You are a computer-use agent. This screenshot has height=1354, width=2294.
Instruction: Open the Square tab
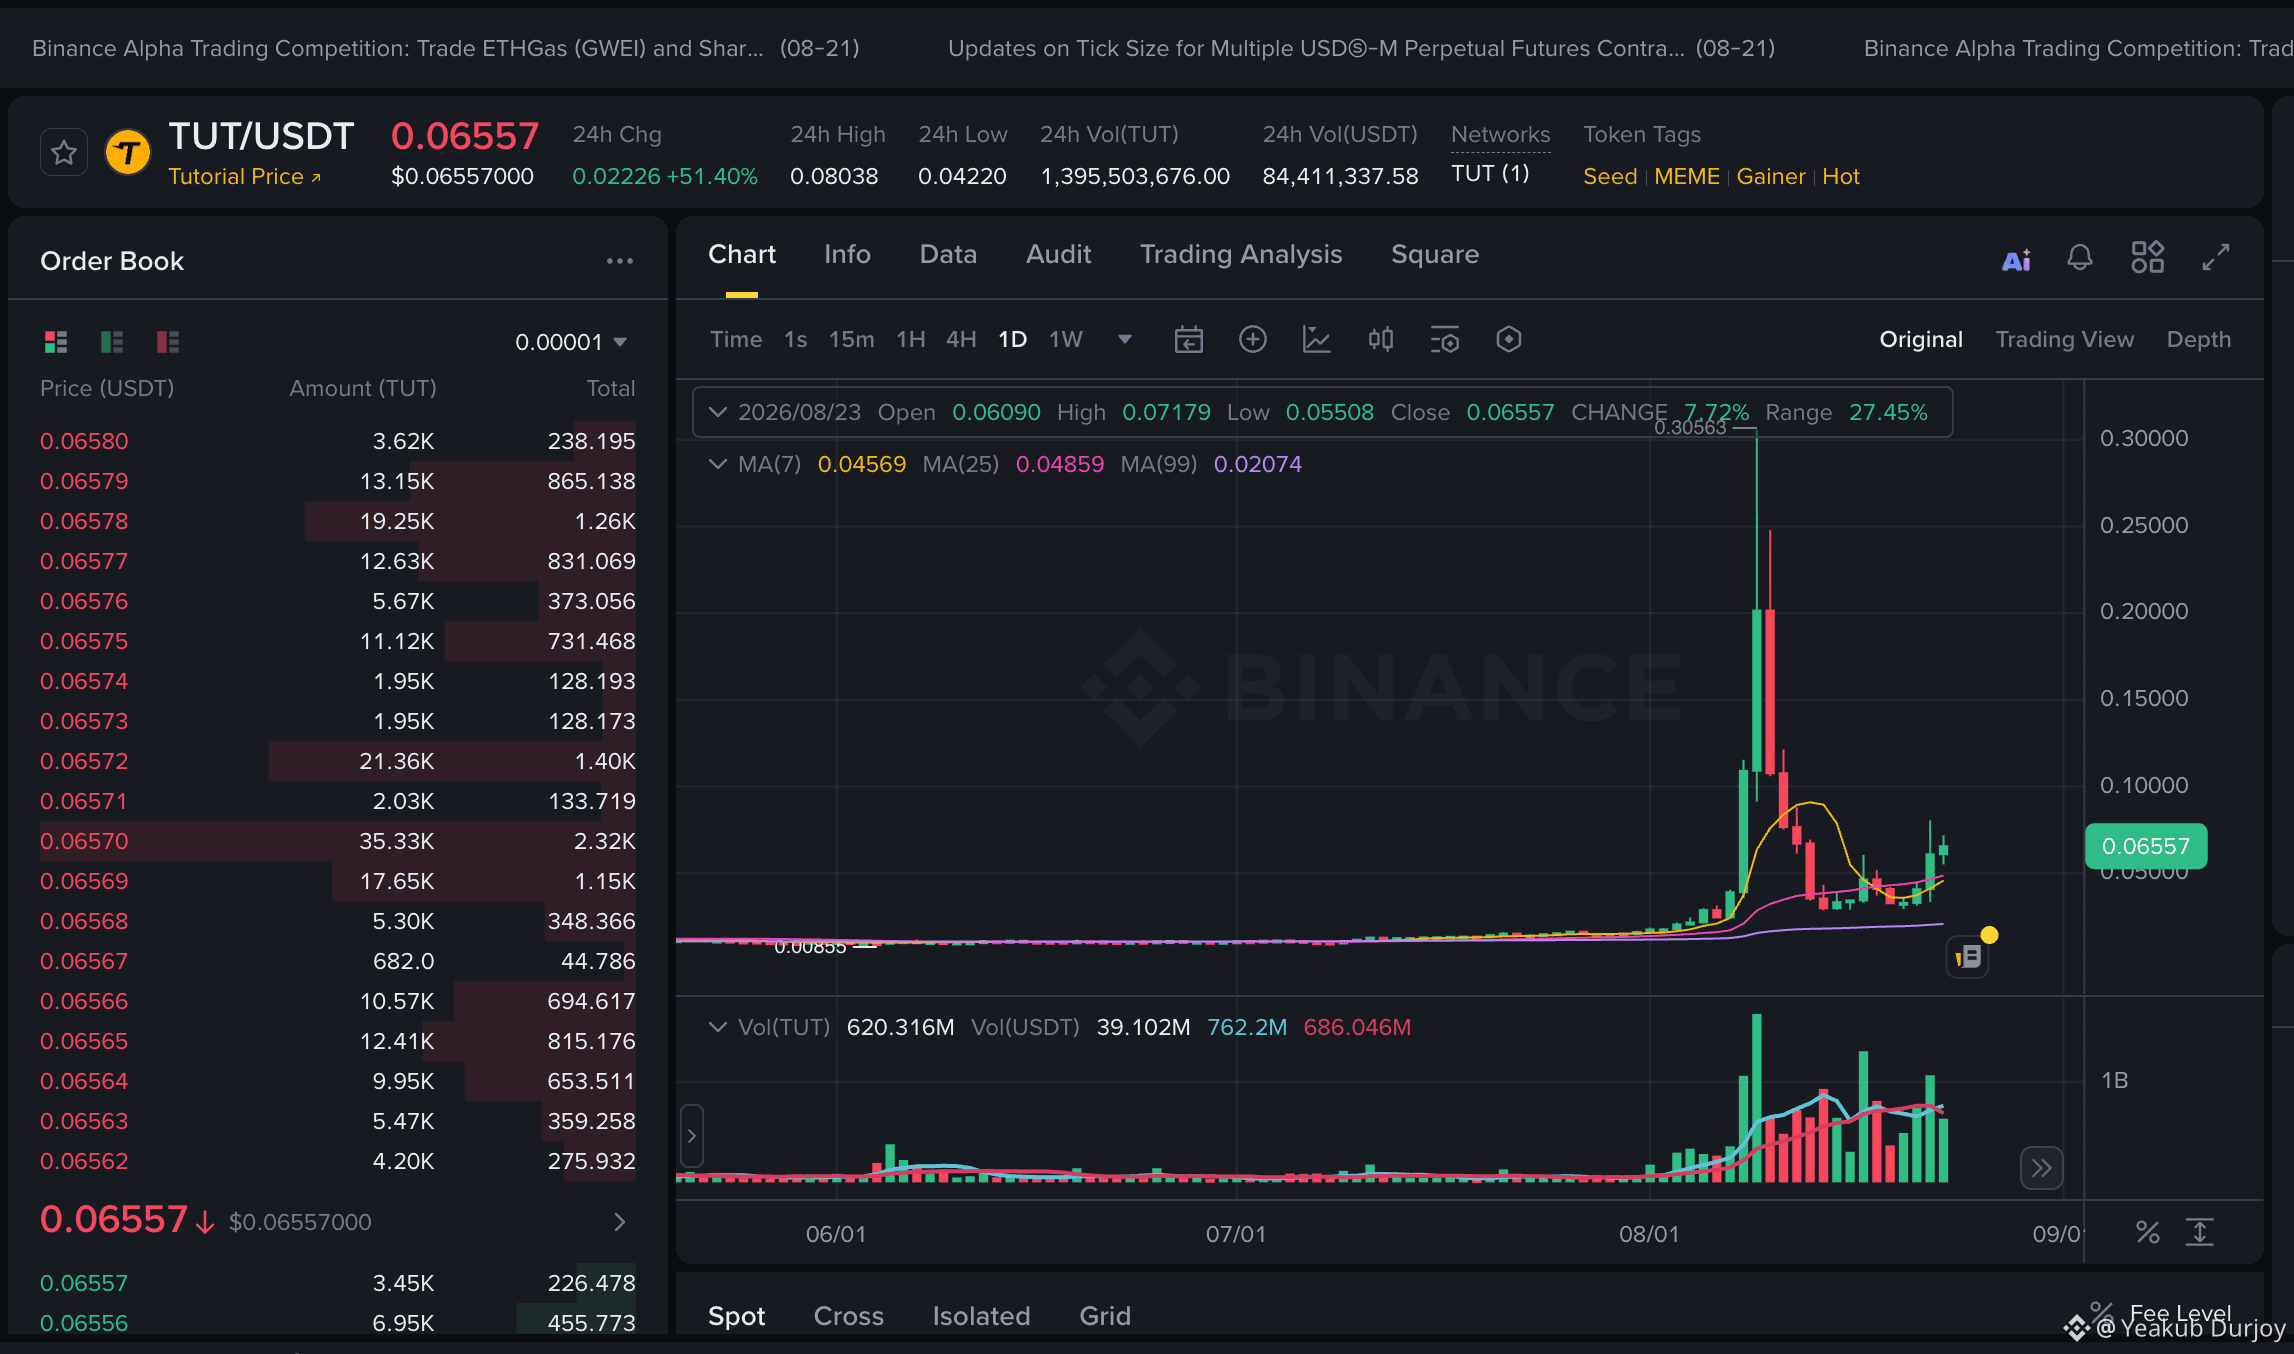[1435, 255]
